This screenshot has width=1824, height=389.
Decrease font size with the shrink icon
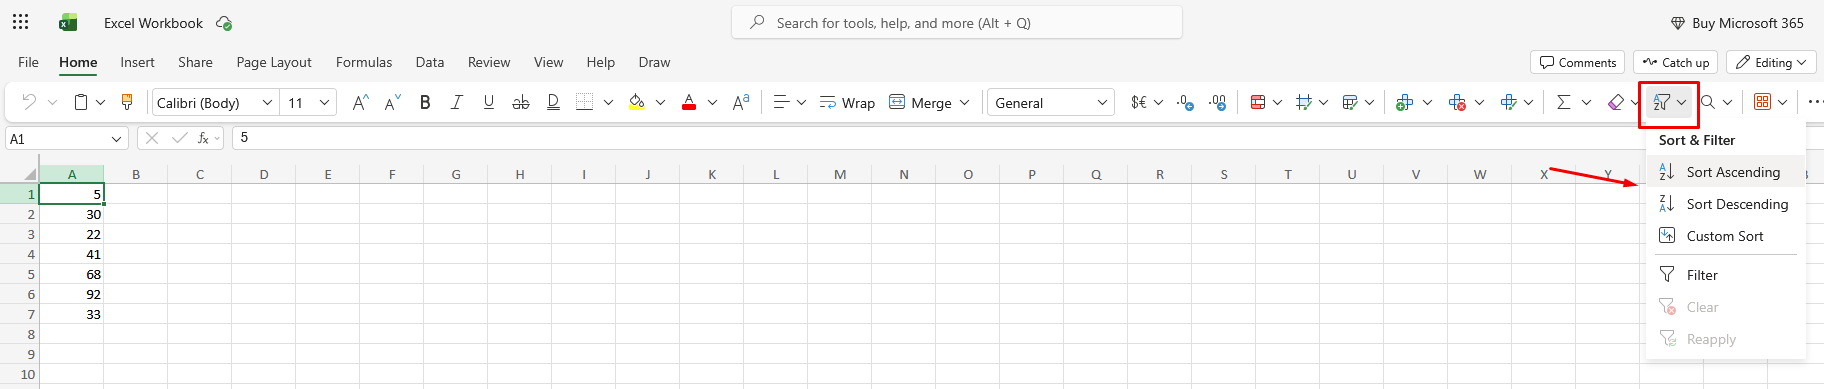tap(393, 102)
